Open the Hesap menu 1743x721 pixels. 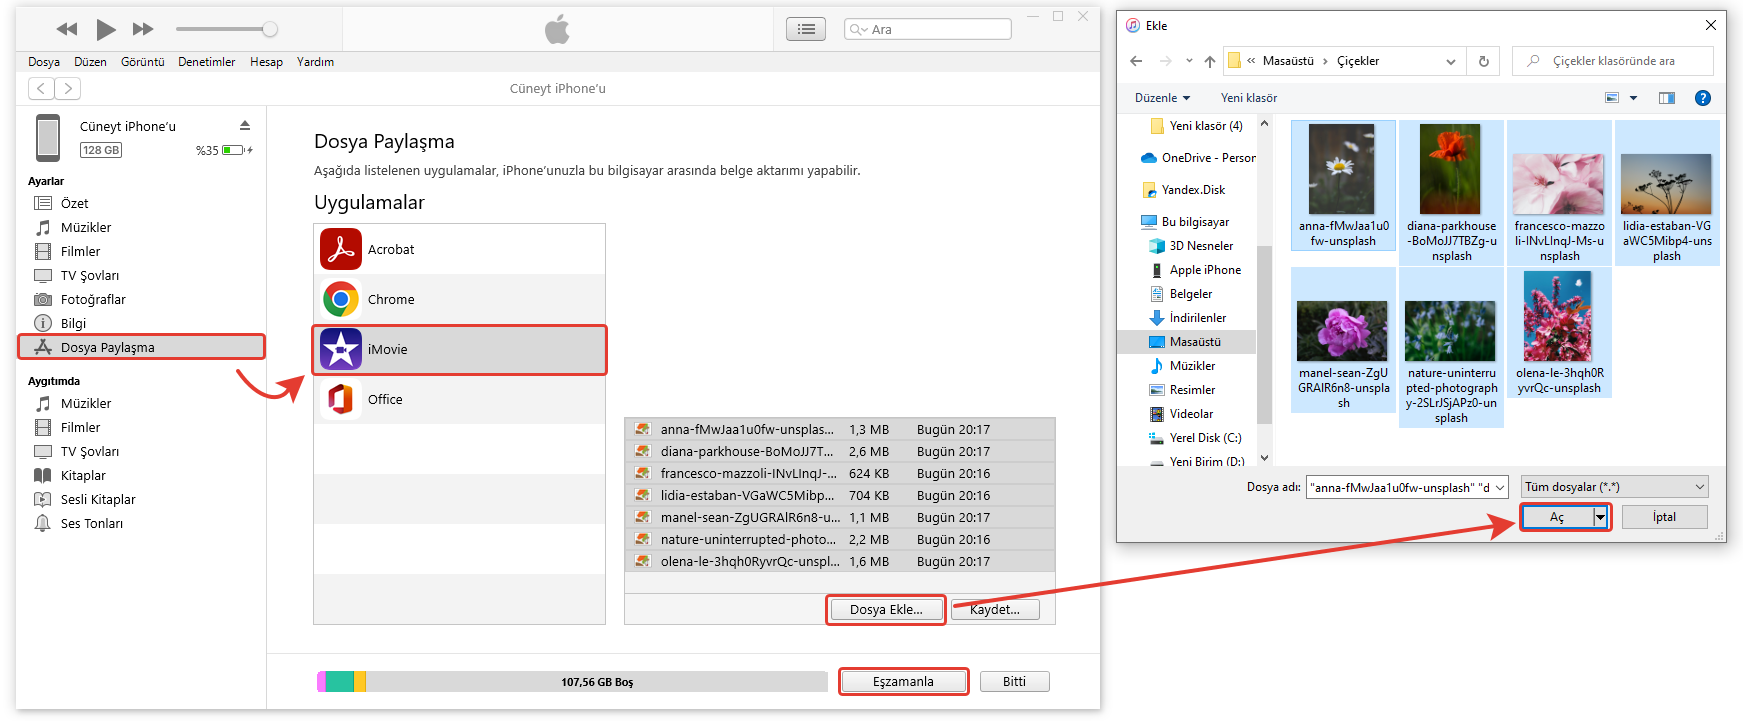coord(266,62)
